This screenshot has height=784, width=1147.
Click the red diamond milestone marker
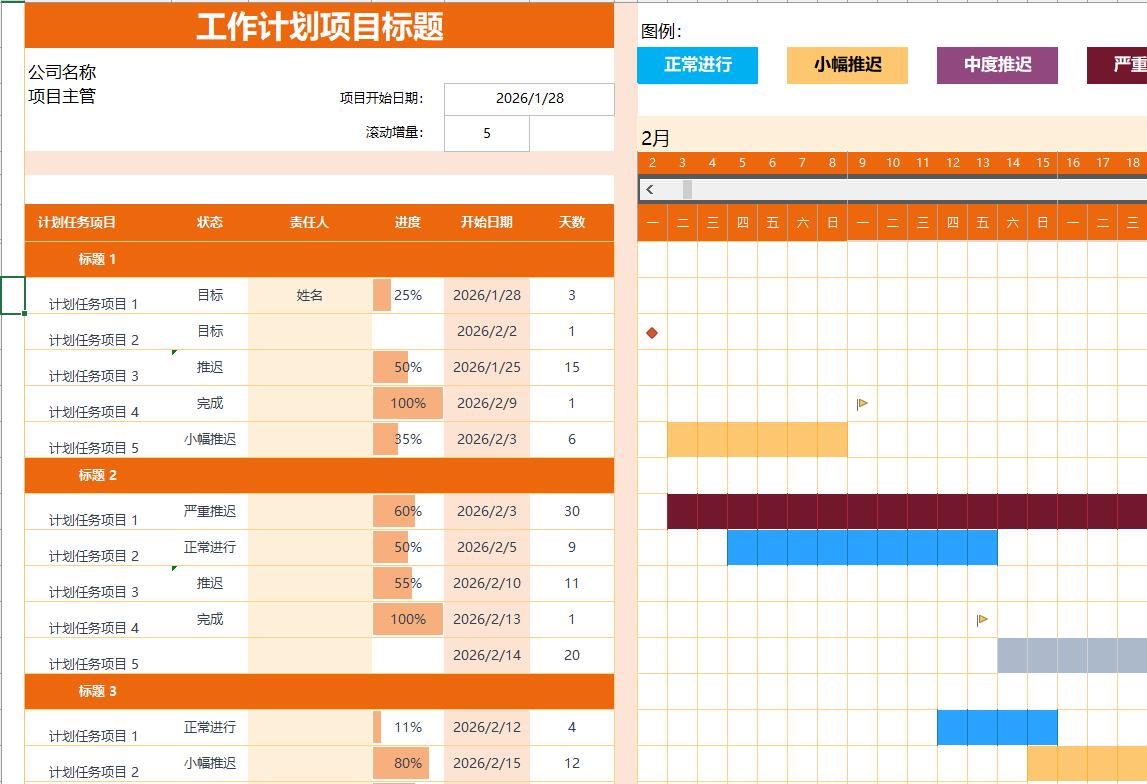coord(652,333)
